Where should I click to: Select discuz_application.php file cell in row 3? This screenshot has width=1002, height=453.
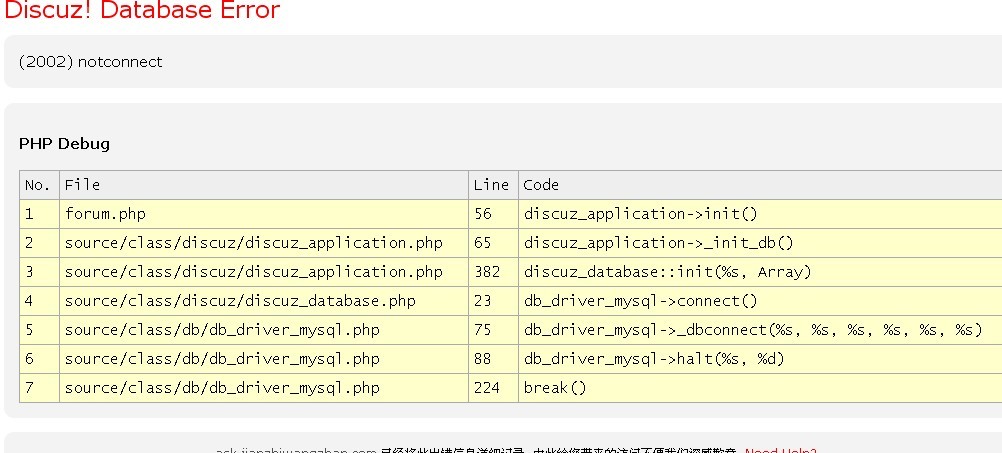tap(264, 272)
